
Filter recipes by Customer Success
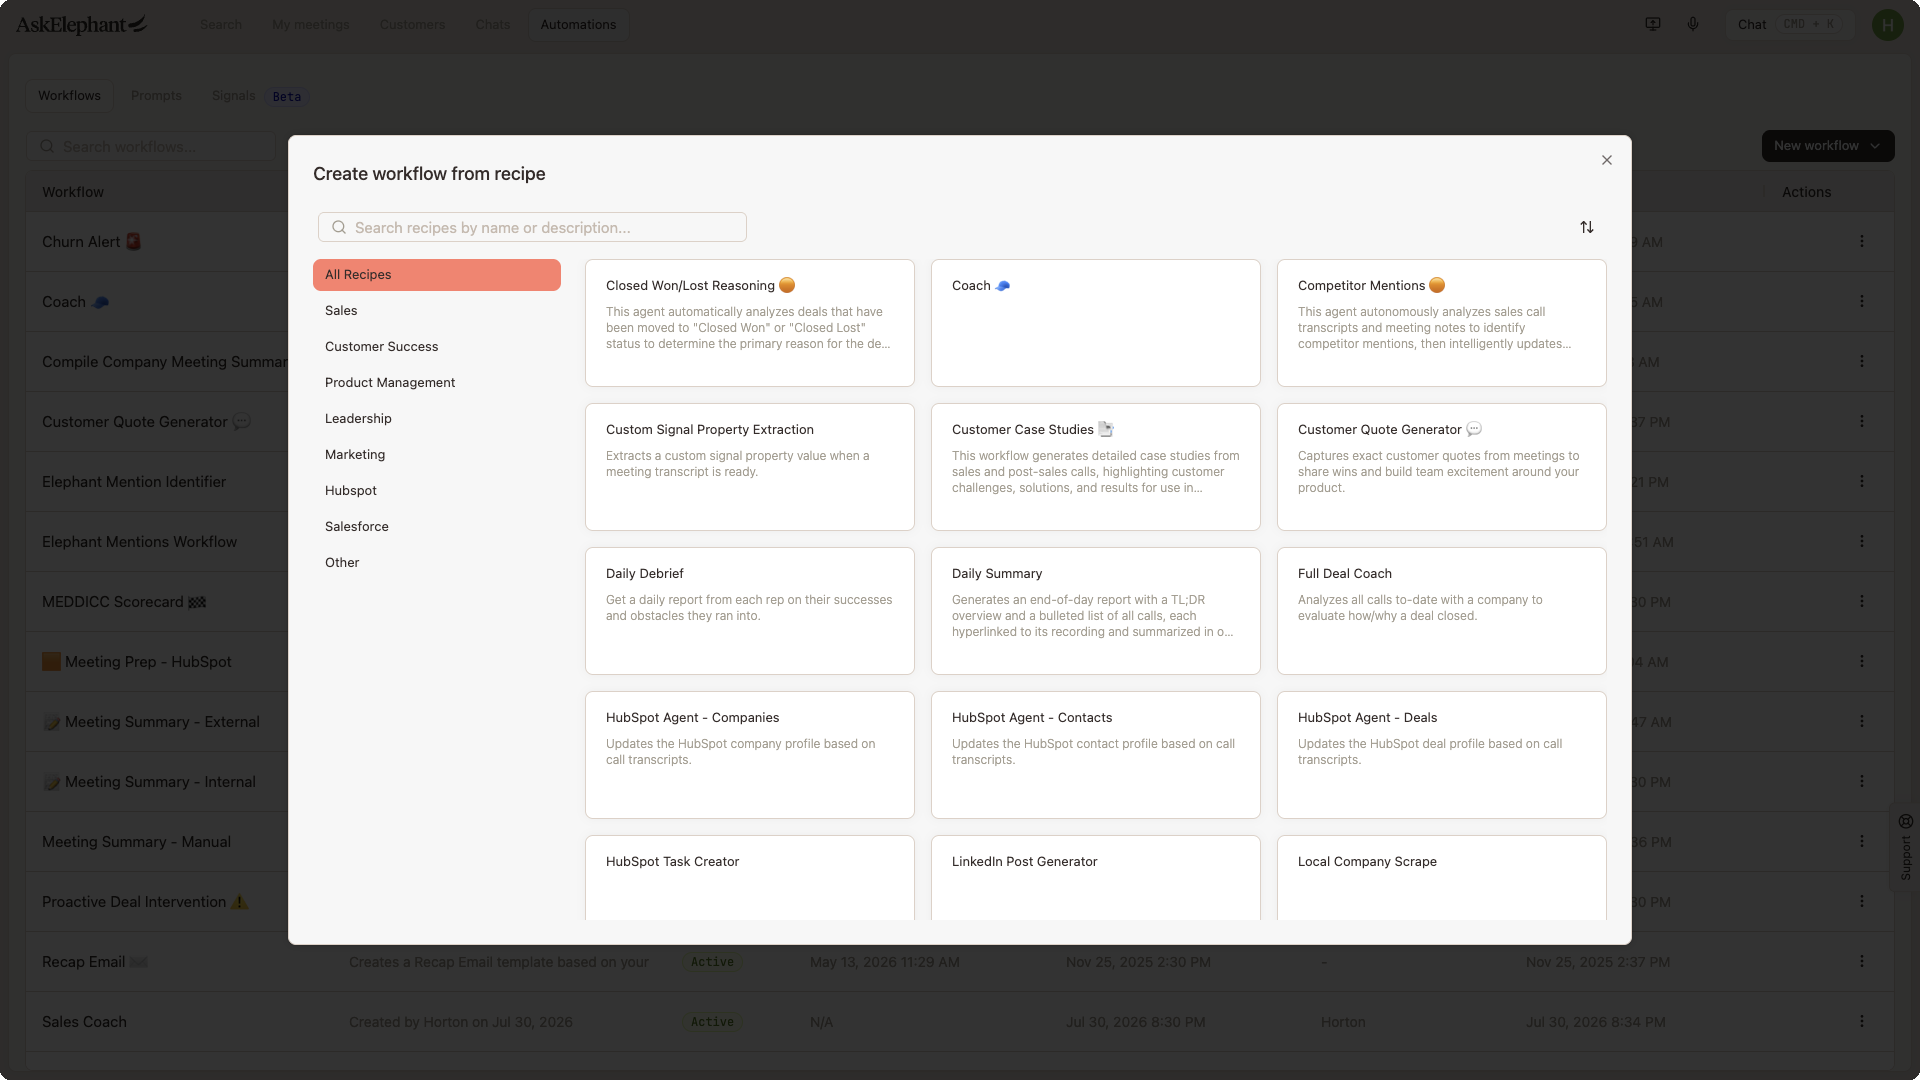tap(437, 347)
